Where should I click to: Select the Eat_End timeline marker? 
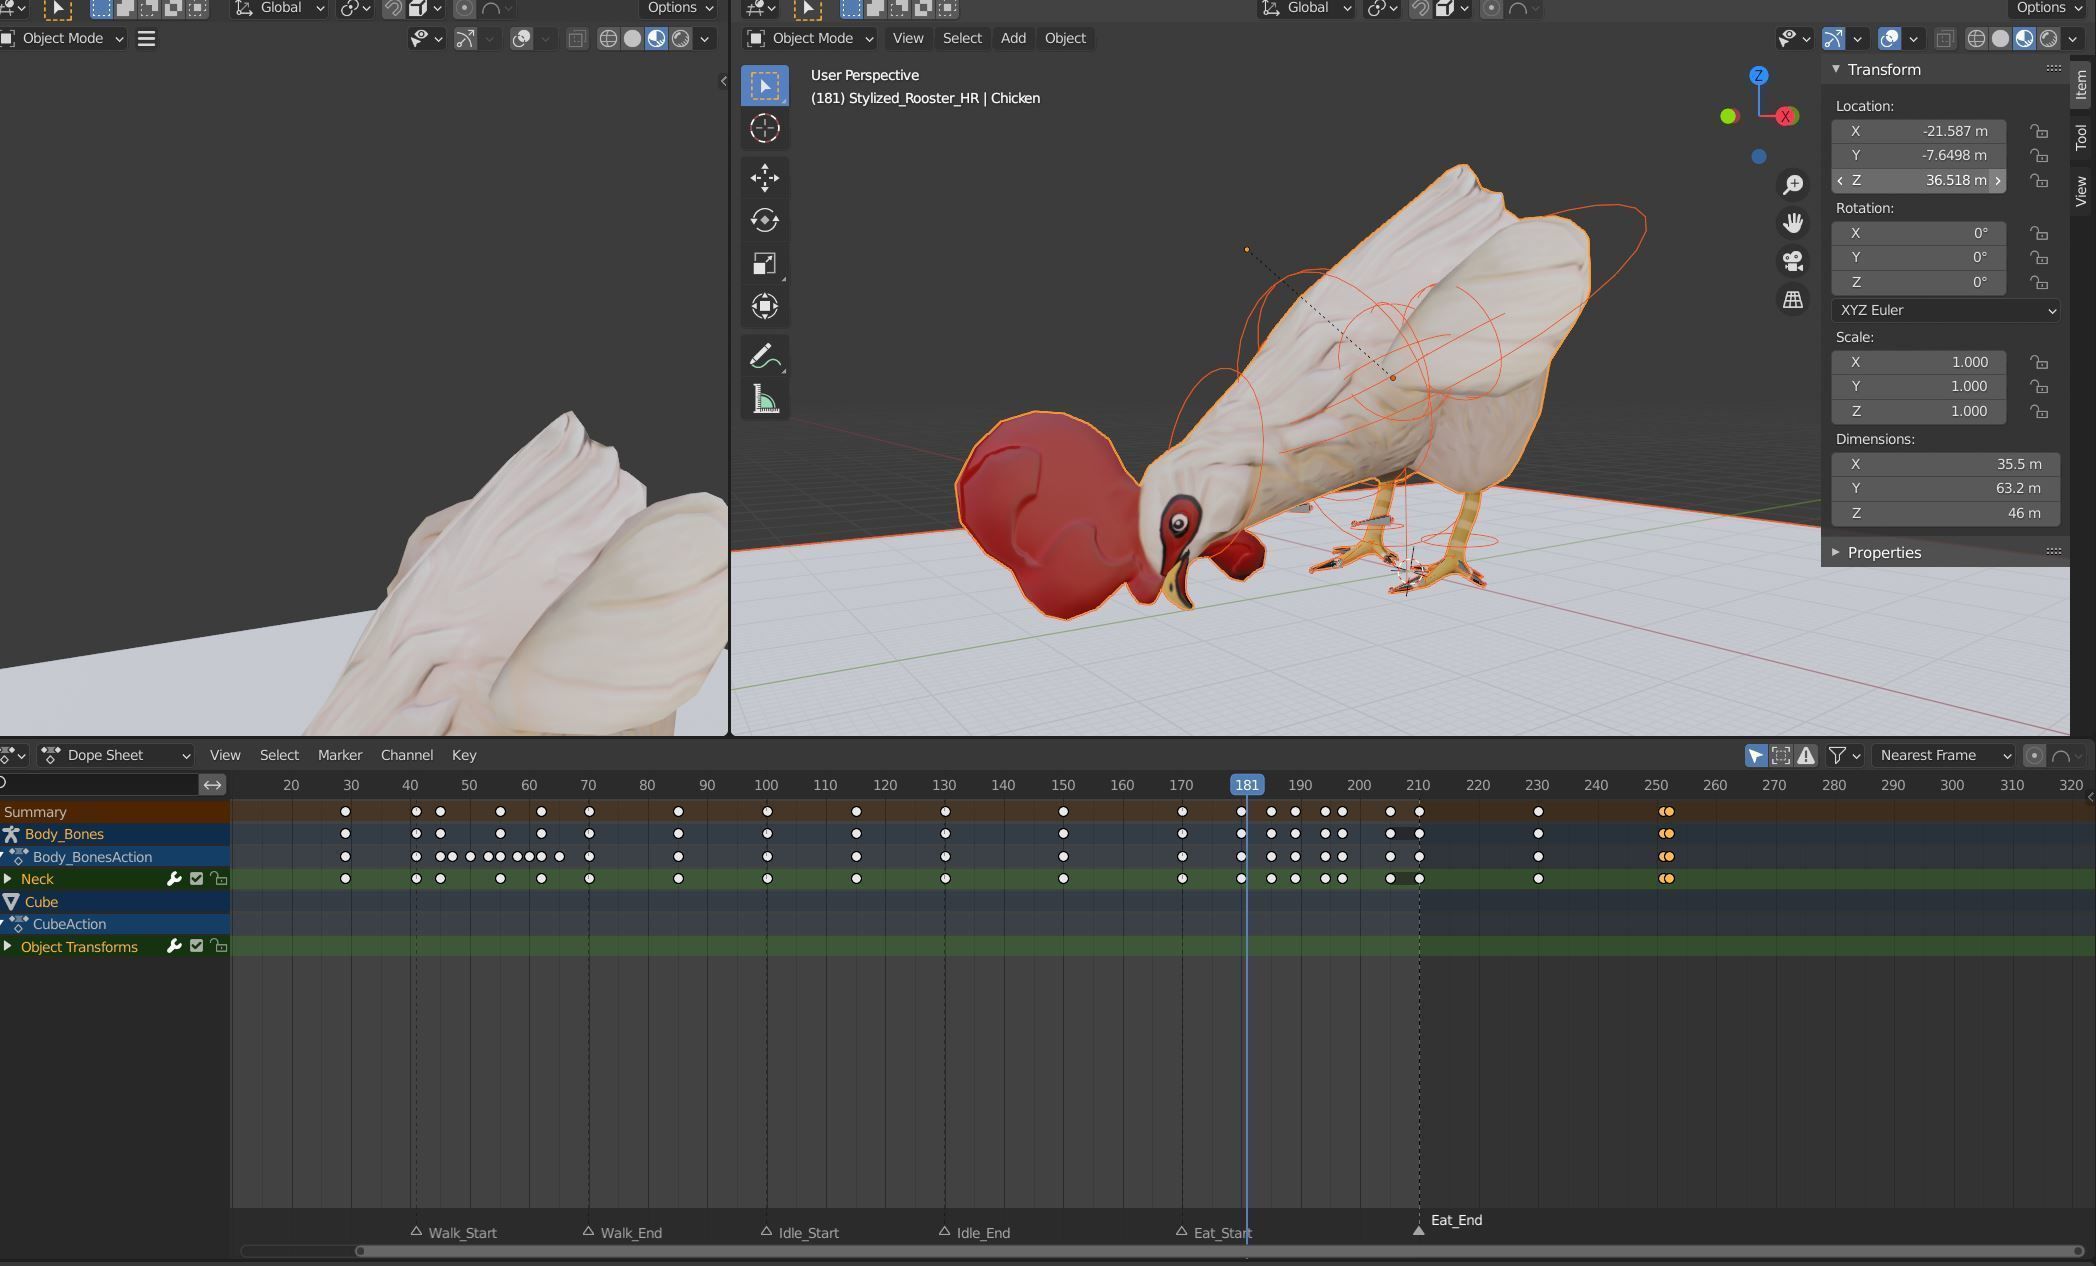click(1418, 1229)
